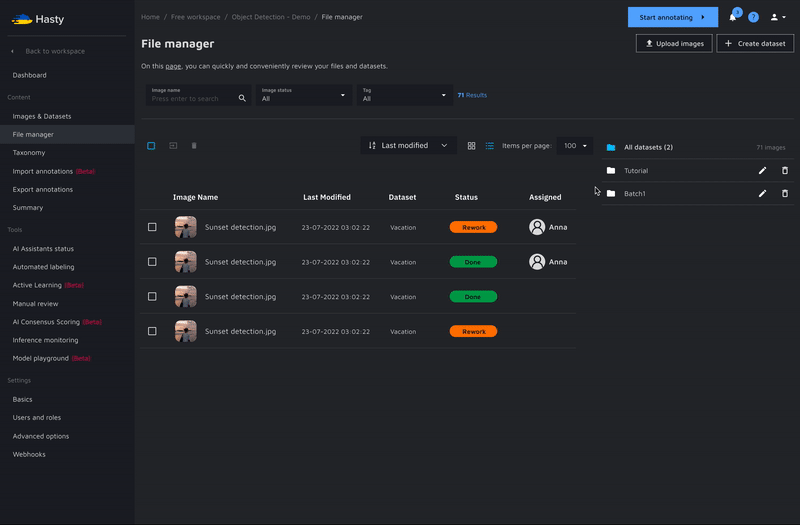Open Import annotations (Beta)
800x525 pixels.
[54, 171]
